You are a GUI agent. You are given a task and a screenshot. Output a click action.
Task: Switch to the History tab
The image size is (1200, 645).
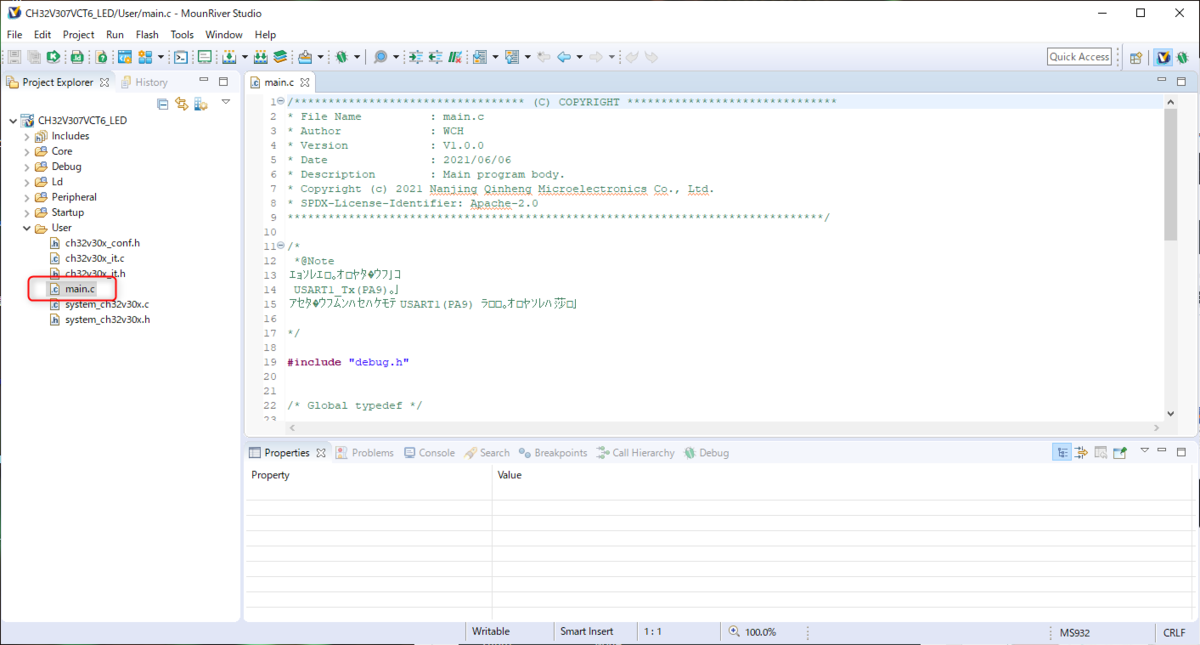(x=143, y=82)
